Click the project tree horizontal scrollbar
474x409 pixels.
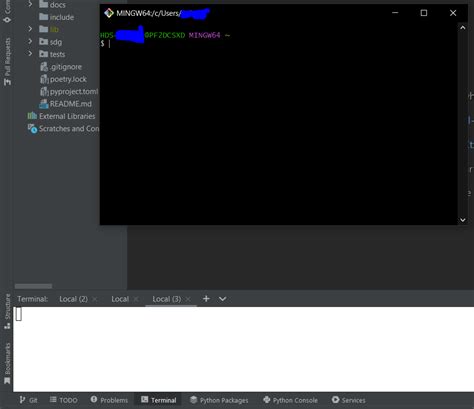point(33,286)
